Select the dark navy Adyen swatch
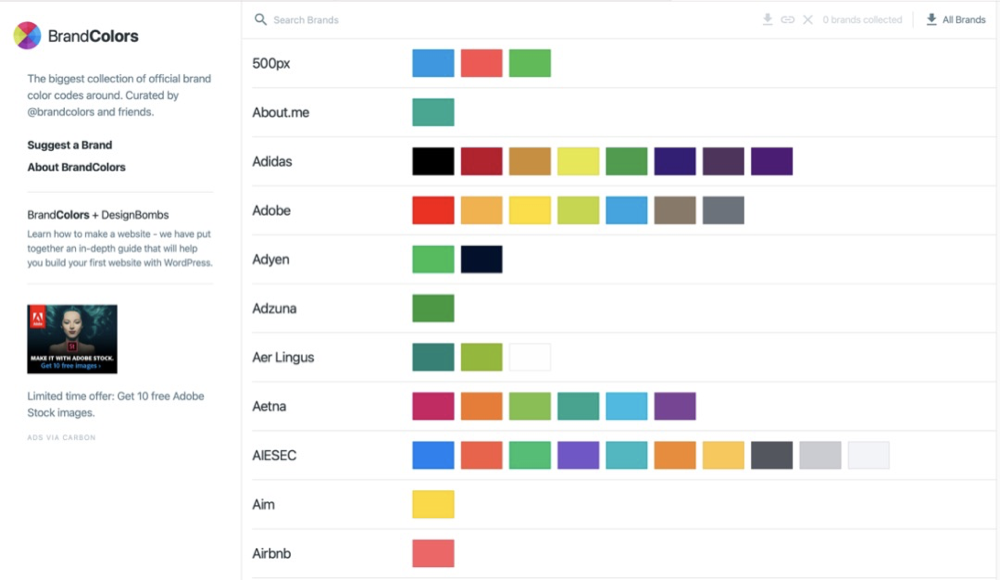Screen dimensions: 1000x580 click(481, 259)
